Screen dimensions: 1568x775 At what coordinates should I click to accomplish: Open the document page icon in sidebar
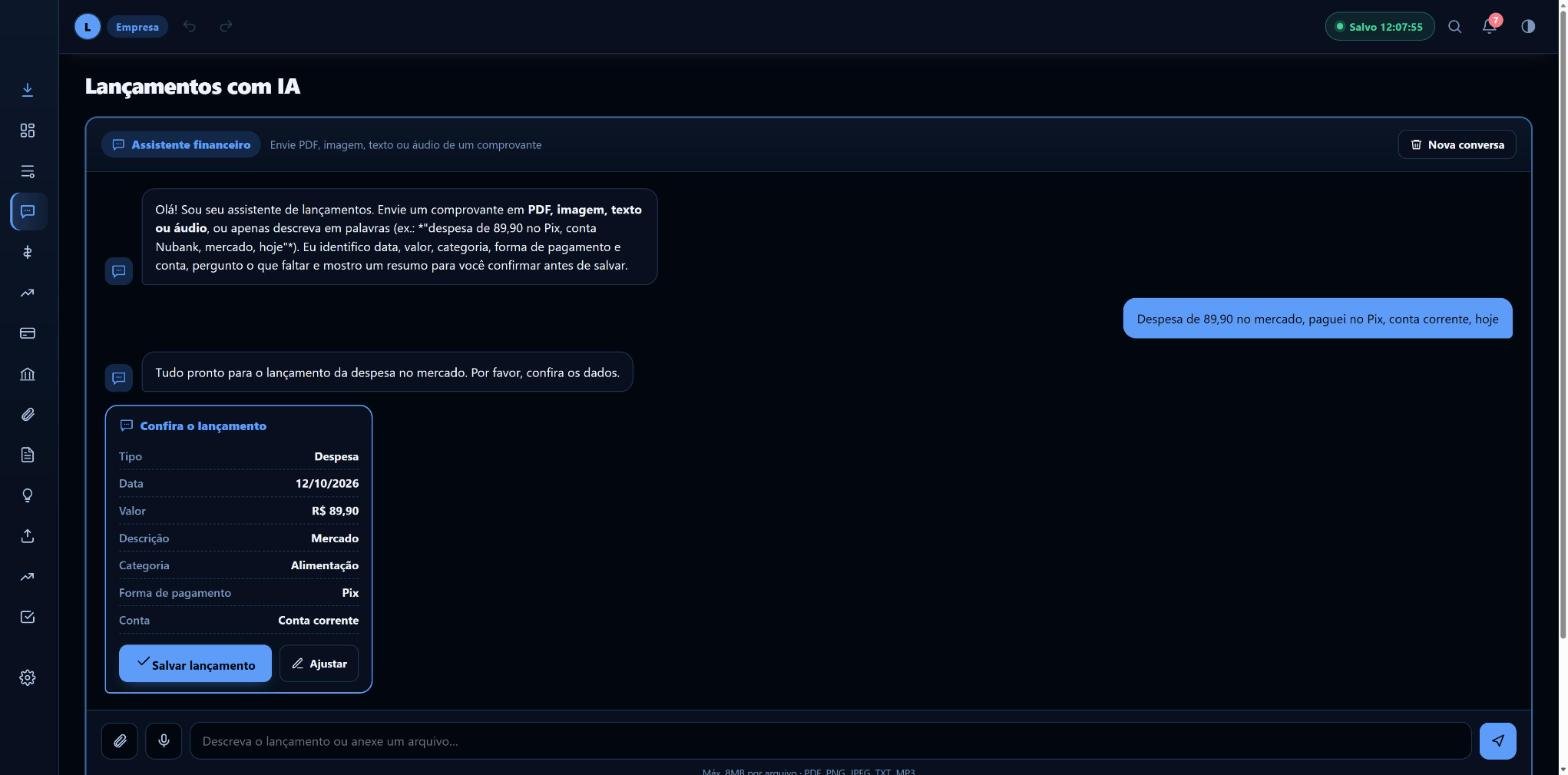point(27,455)
